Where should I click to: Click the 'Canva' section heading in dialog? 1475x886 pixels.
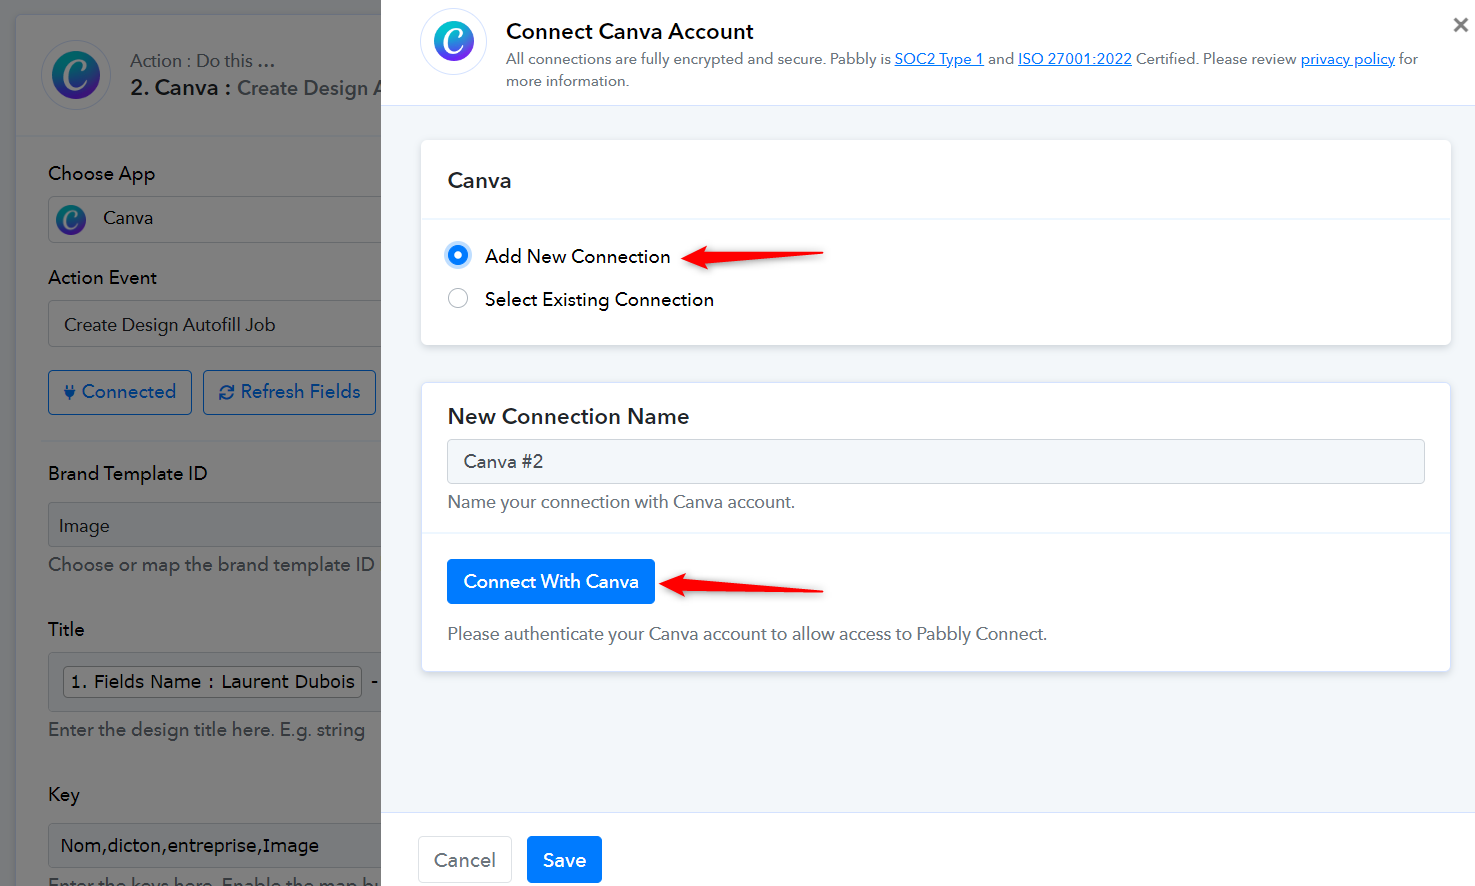pyautogui.click(x=479, y=180)
